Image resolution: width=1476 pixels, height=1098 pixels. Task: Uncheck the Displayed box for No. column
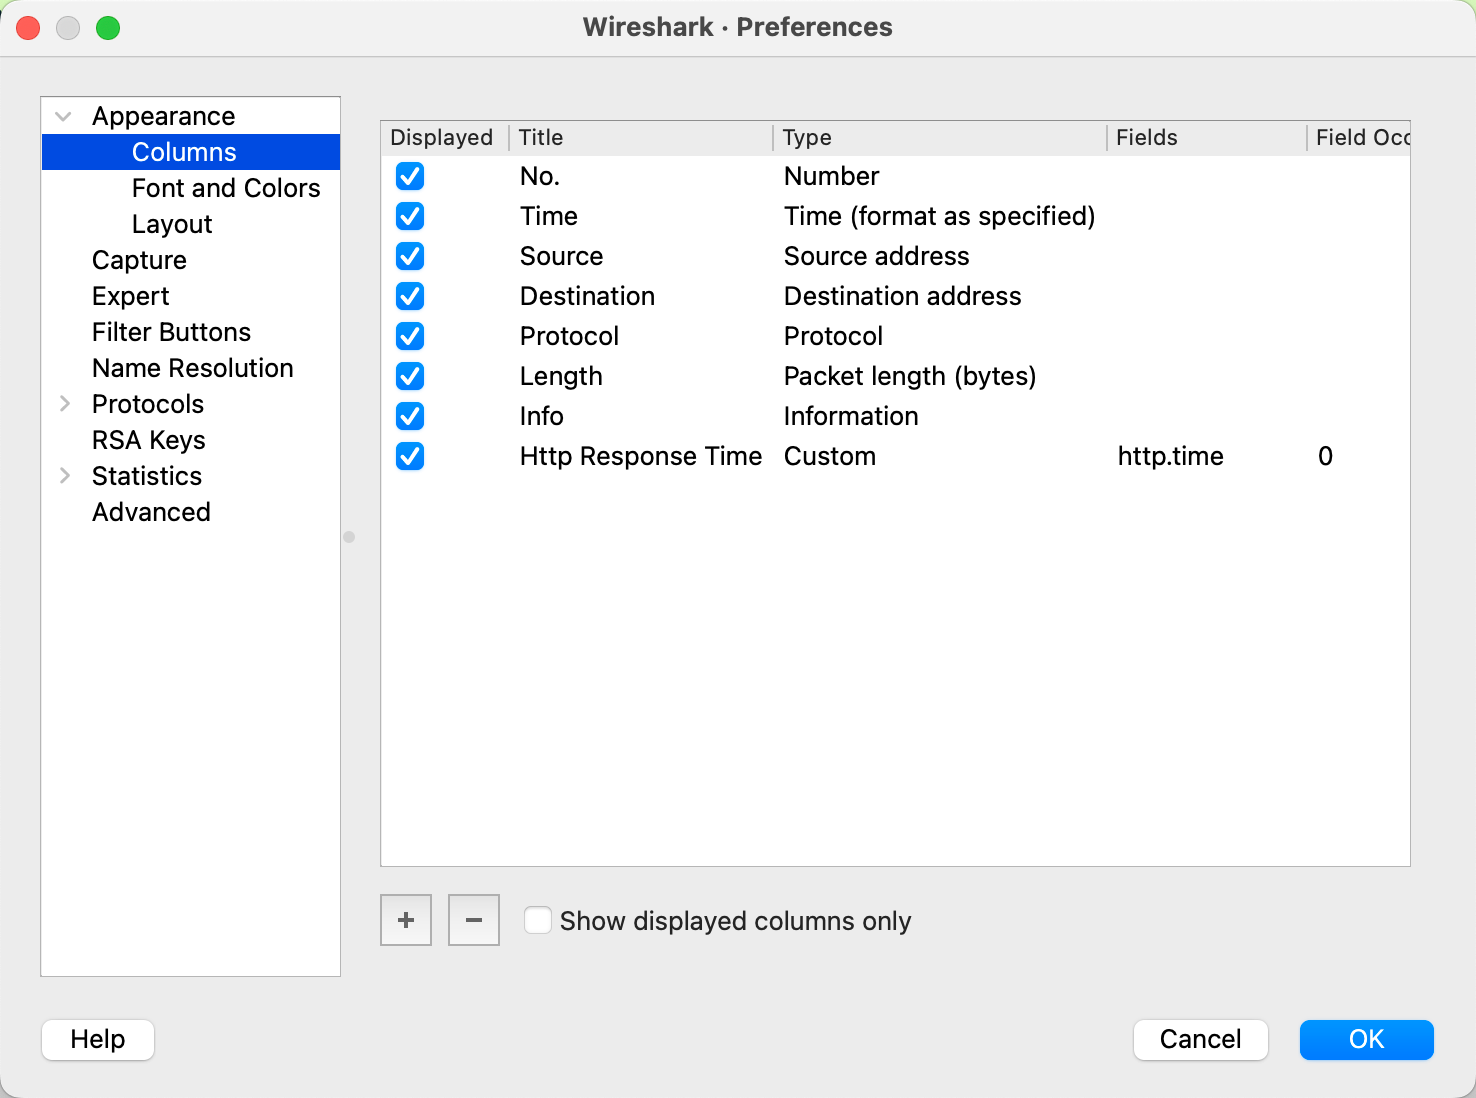click(x=410, y=176)
